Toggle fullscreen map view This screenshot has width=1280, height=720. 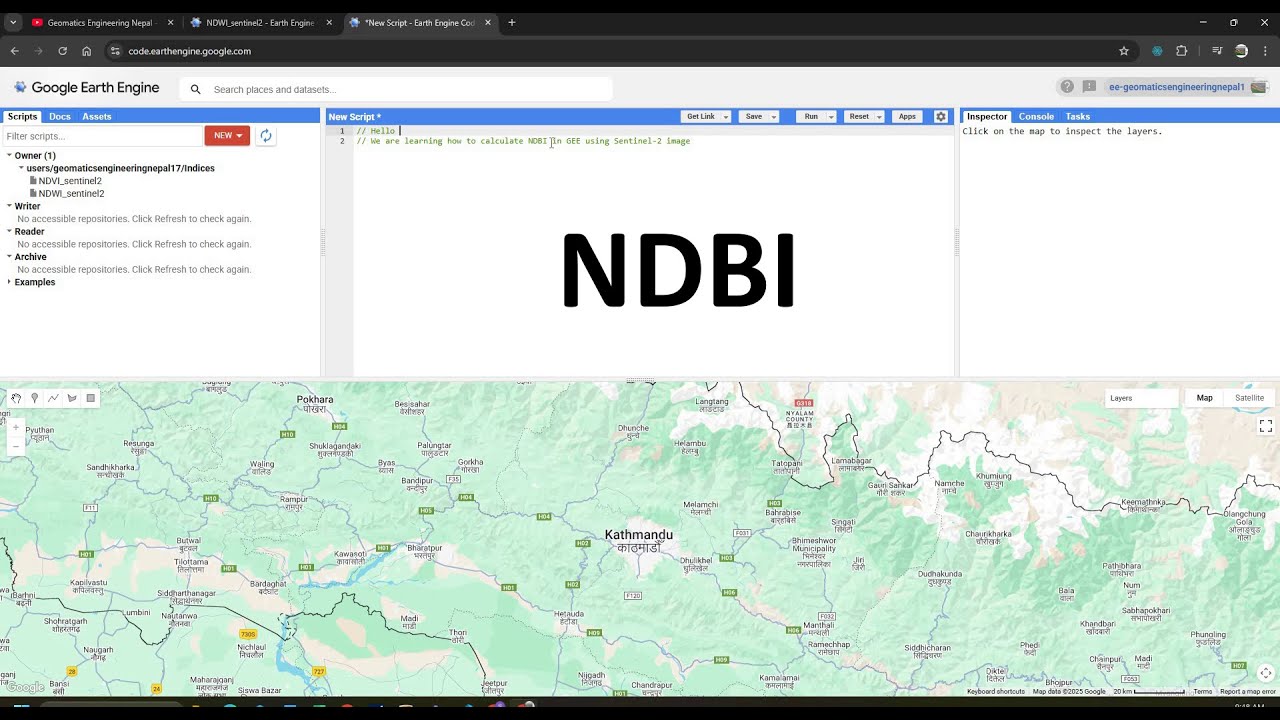(1265, 426)
